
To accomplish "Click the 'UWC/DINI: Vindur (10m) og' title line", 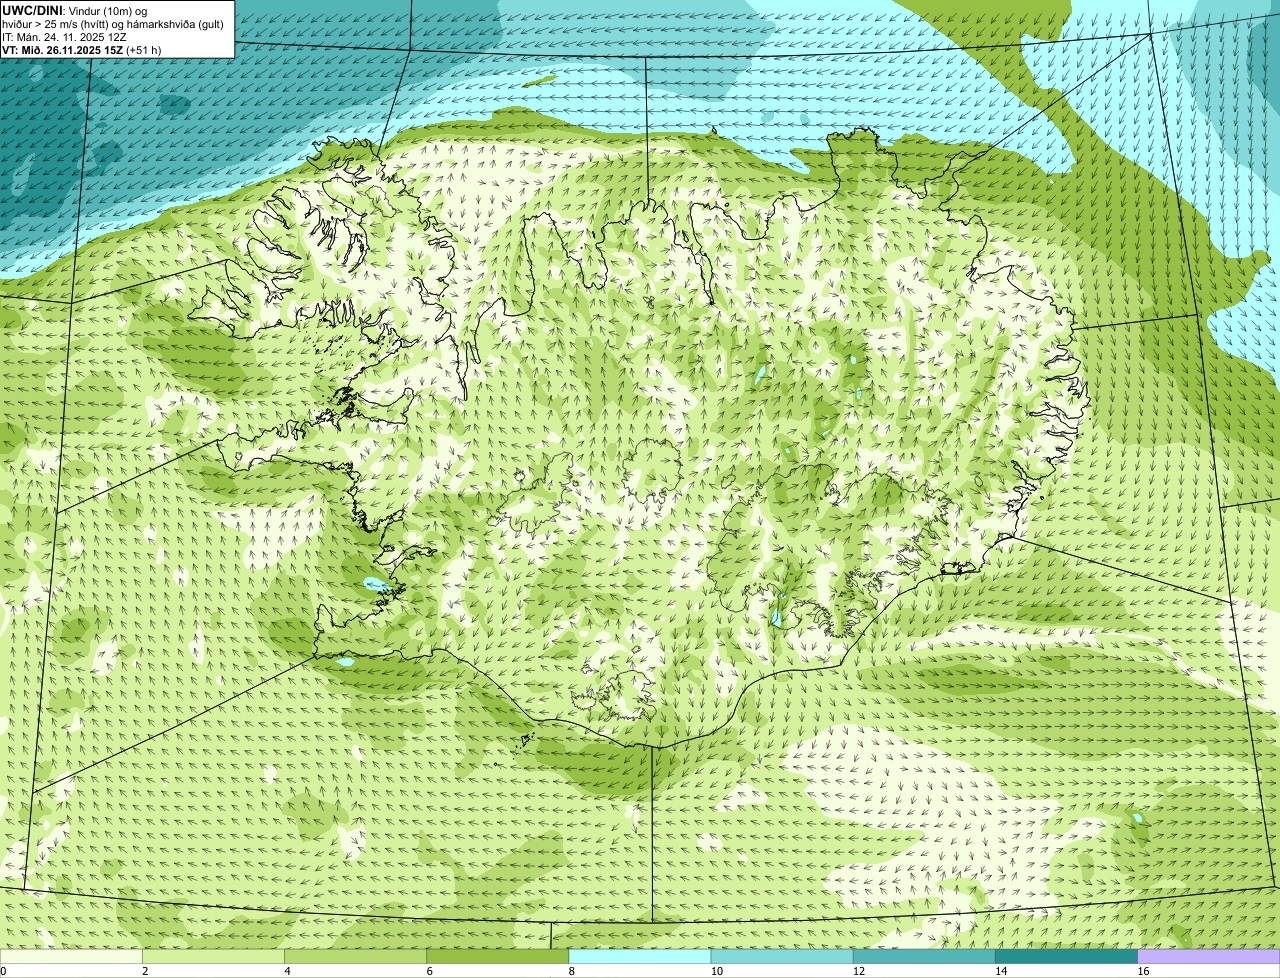I will tap(75, 10).
